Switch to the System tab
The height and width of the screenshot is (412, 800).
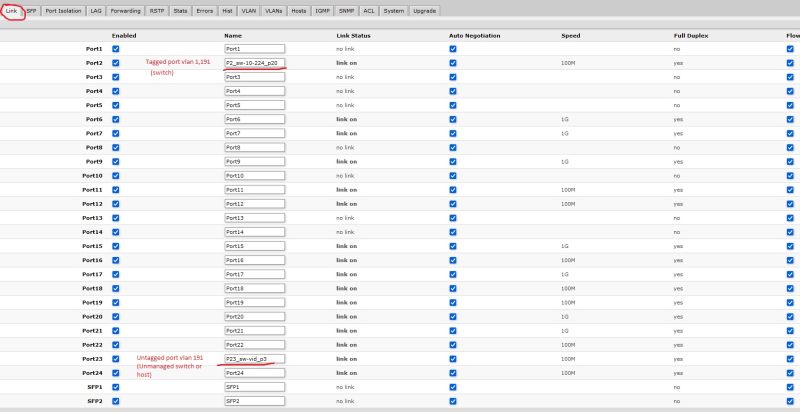tap(394, 11)
